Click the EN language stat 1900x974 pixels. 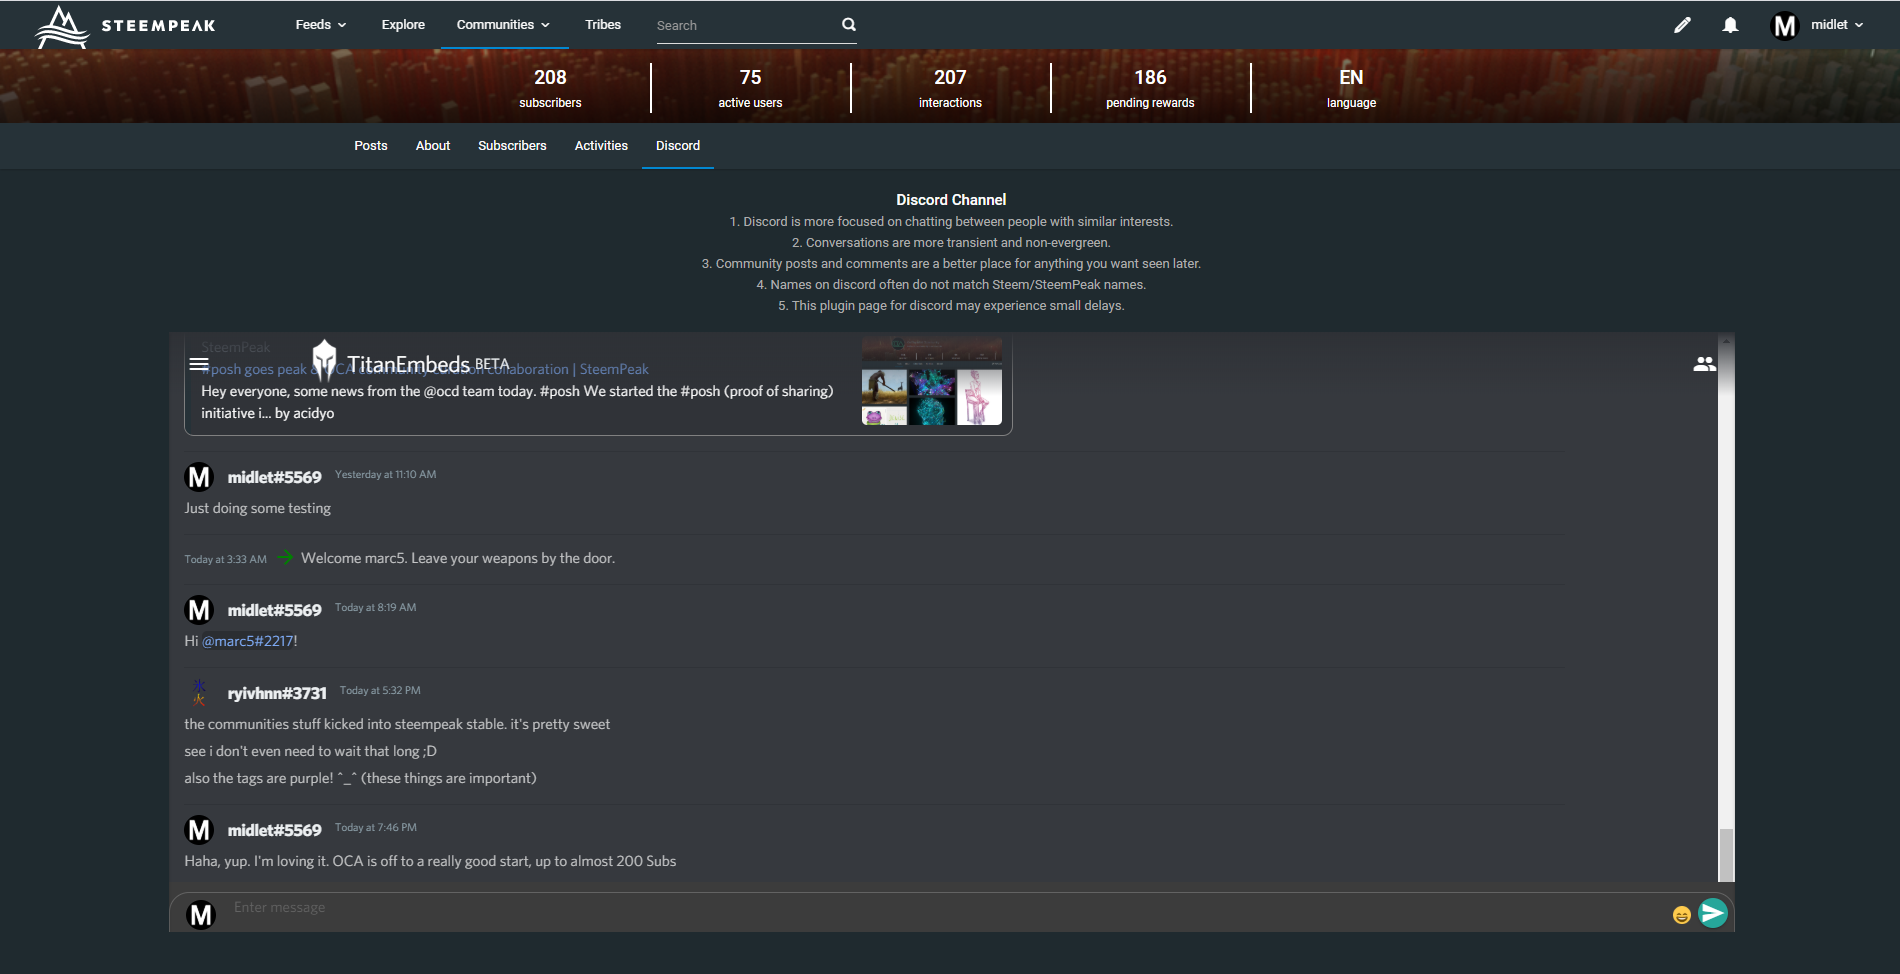[1351, 88]
